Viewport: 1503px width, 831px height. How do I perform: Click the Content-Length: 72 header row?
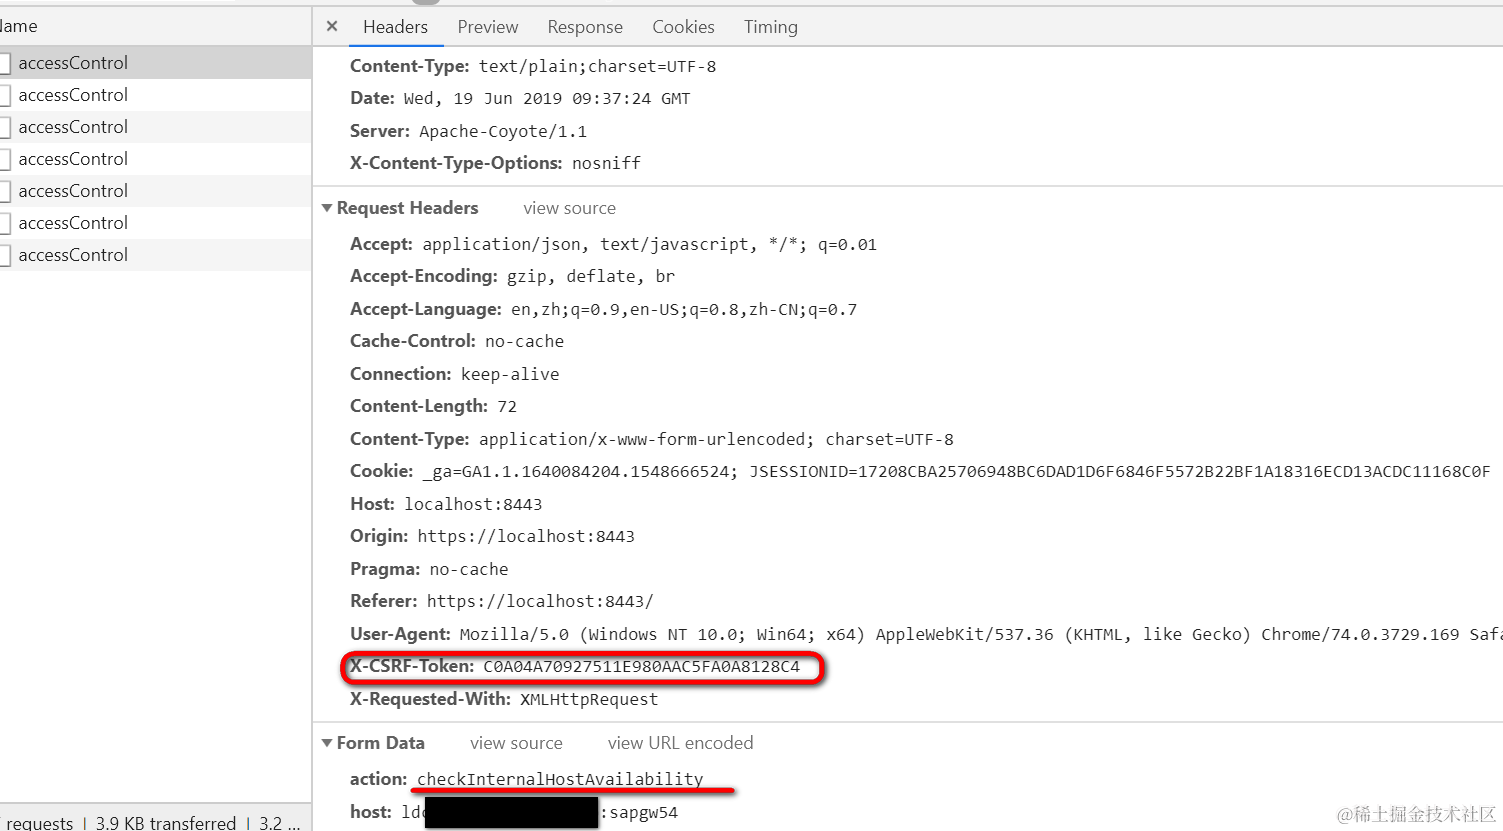tap(433, 406)
